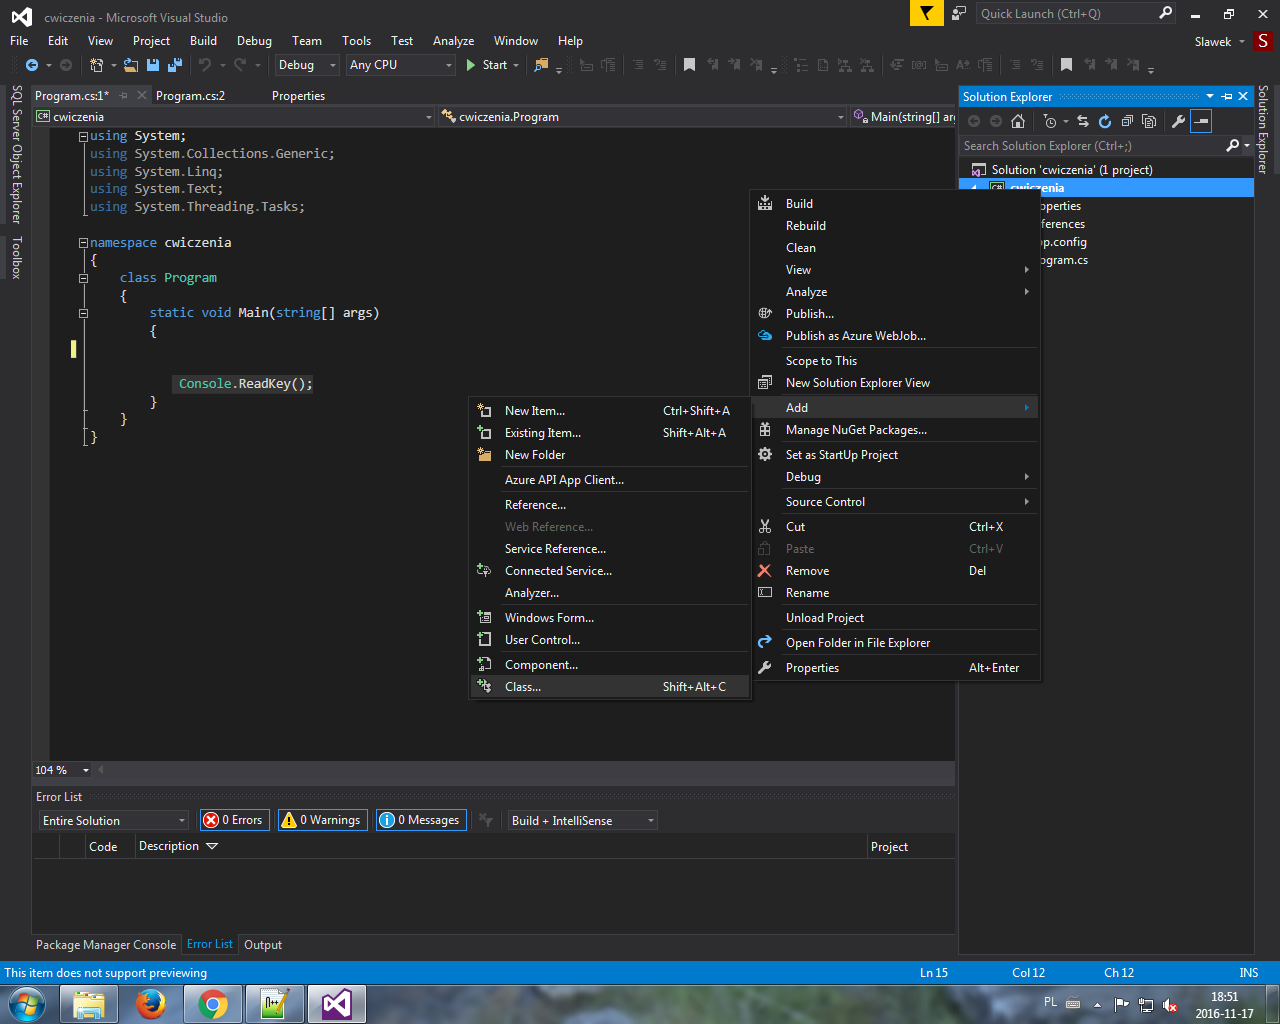
Task: Switch to the Program.cs:2 tab
Action: 190,96
